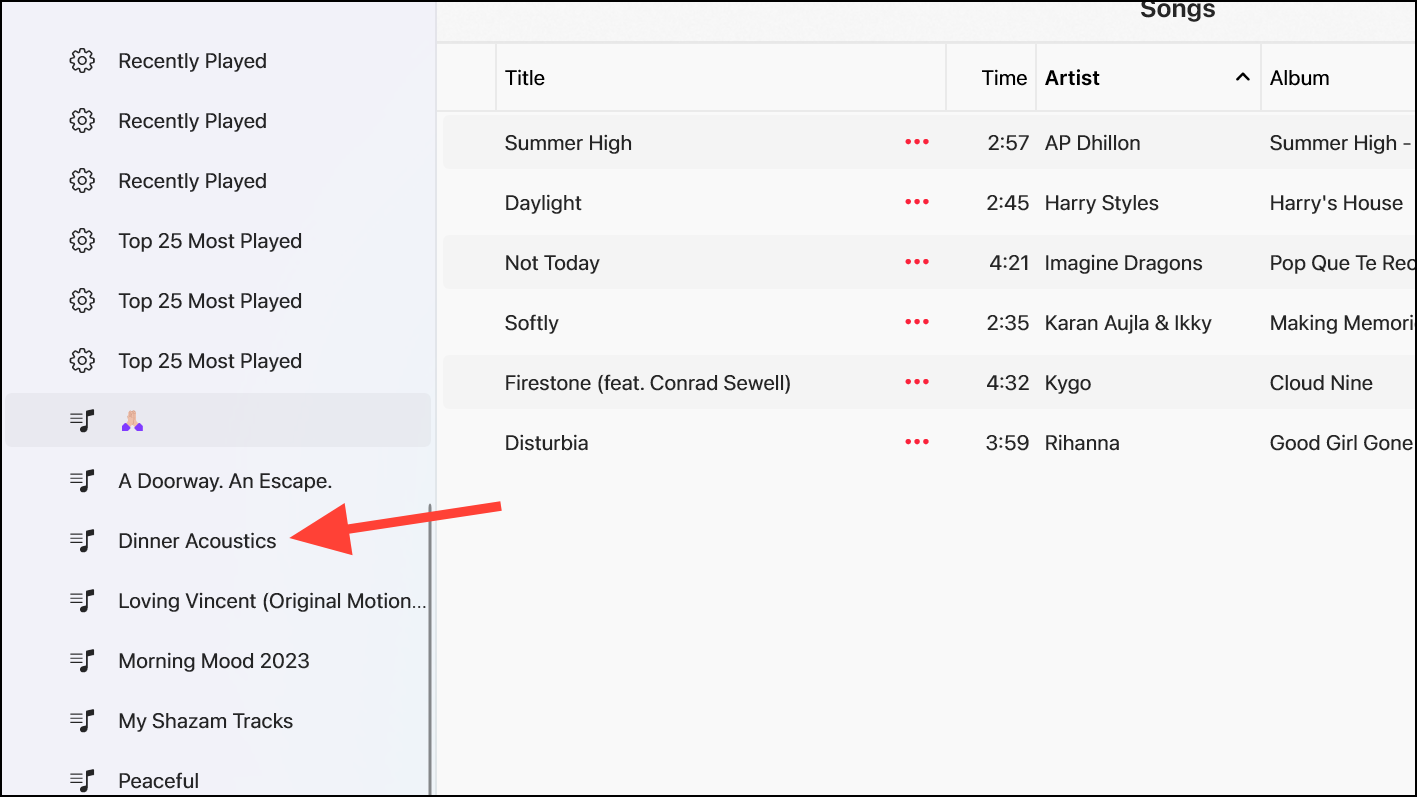Click the music note icon next to My Shazam Tracks
The height and width of the screenshot is (797, 1417).
click(82, 720)
